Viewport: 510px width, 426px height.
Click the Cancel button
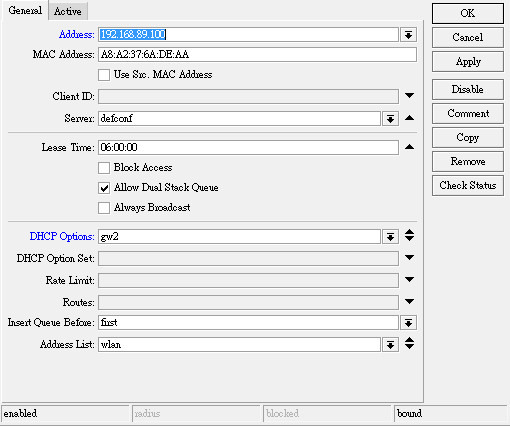point(468,37)
